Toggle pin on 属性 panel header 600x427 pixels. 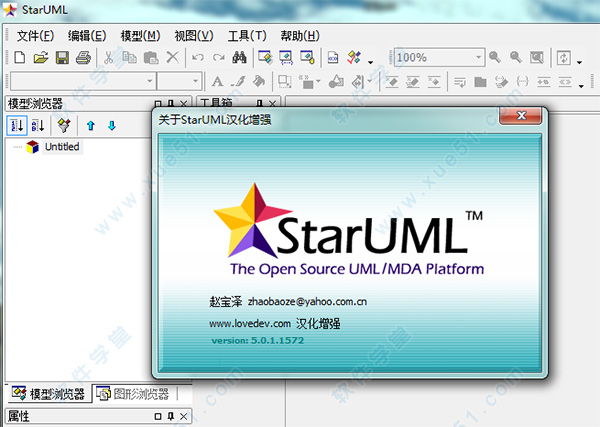point(171,416)
